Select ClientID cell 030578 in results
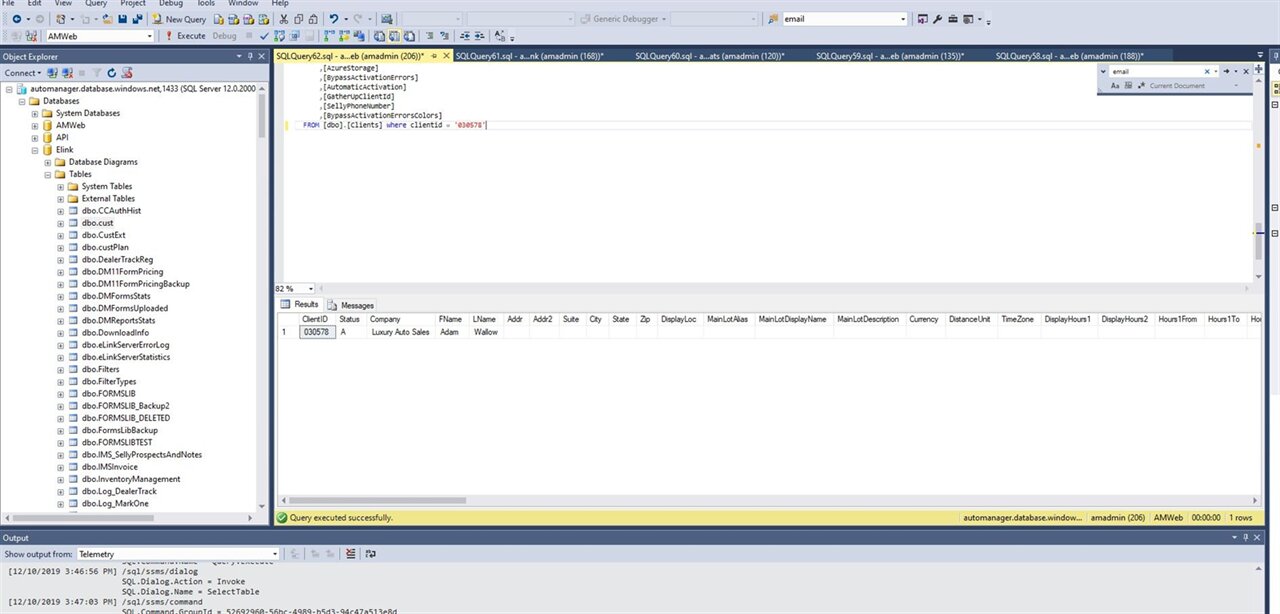Viewport: 1280px width, 614px height. (316, 332)
